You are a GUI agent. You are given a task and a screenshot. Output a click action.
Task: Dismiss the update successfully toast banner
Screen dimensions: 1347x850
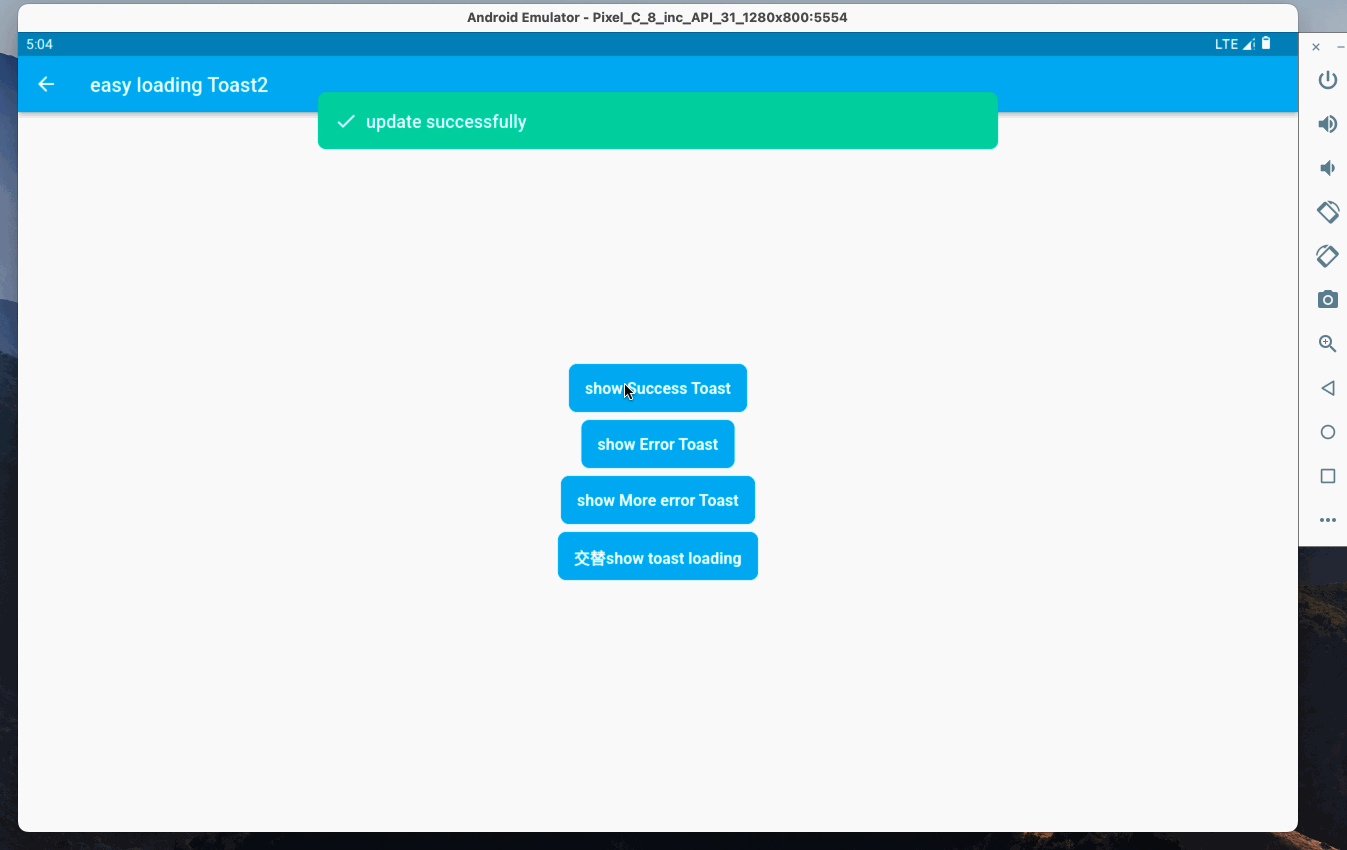[x=657, y=121]
